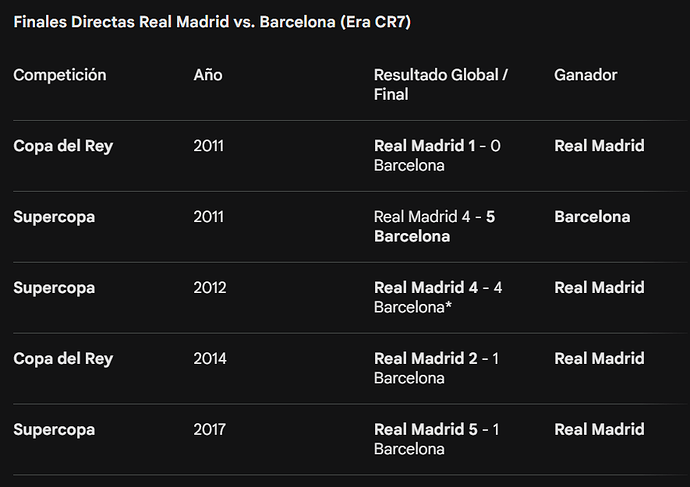690x487 pixels.
Task: Select the 2014 year cell
Action: pyautogui.click(x=210, y=359)
